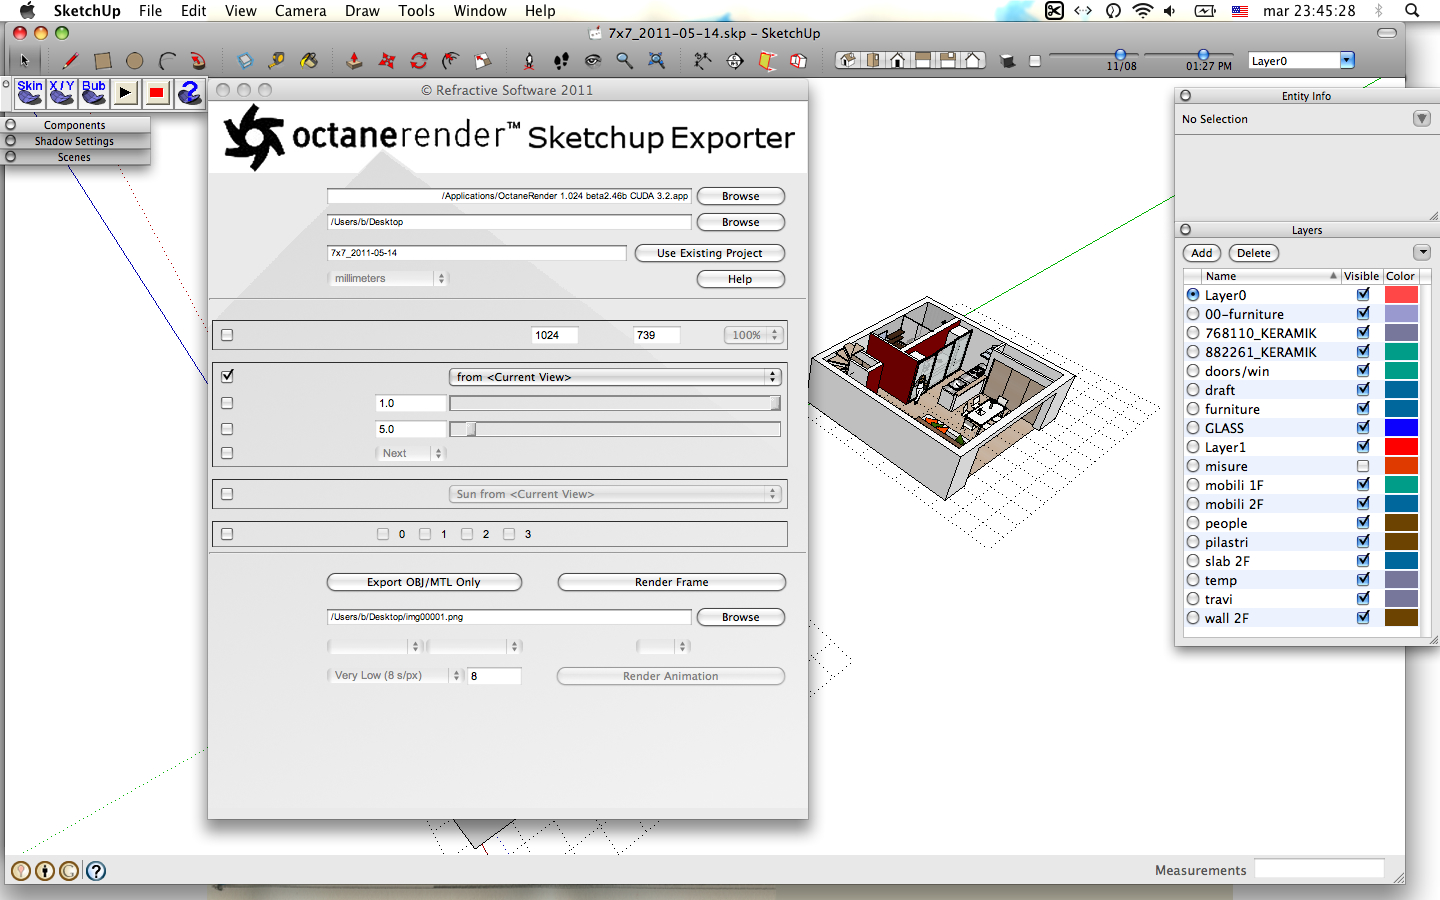
Task: Check the box labeled 2
Action: (467, 534)
